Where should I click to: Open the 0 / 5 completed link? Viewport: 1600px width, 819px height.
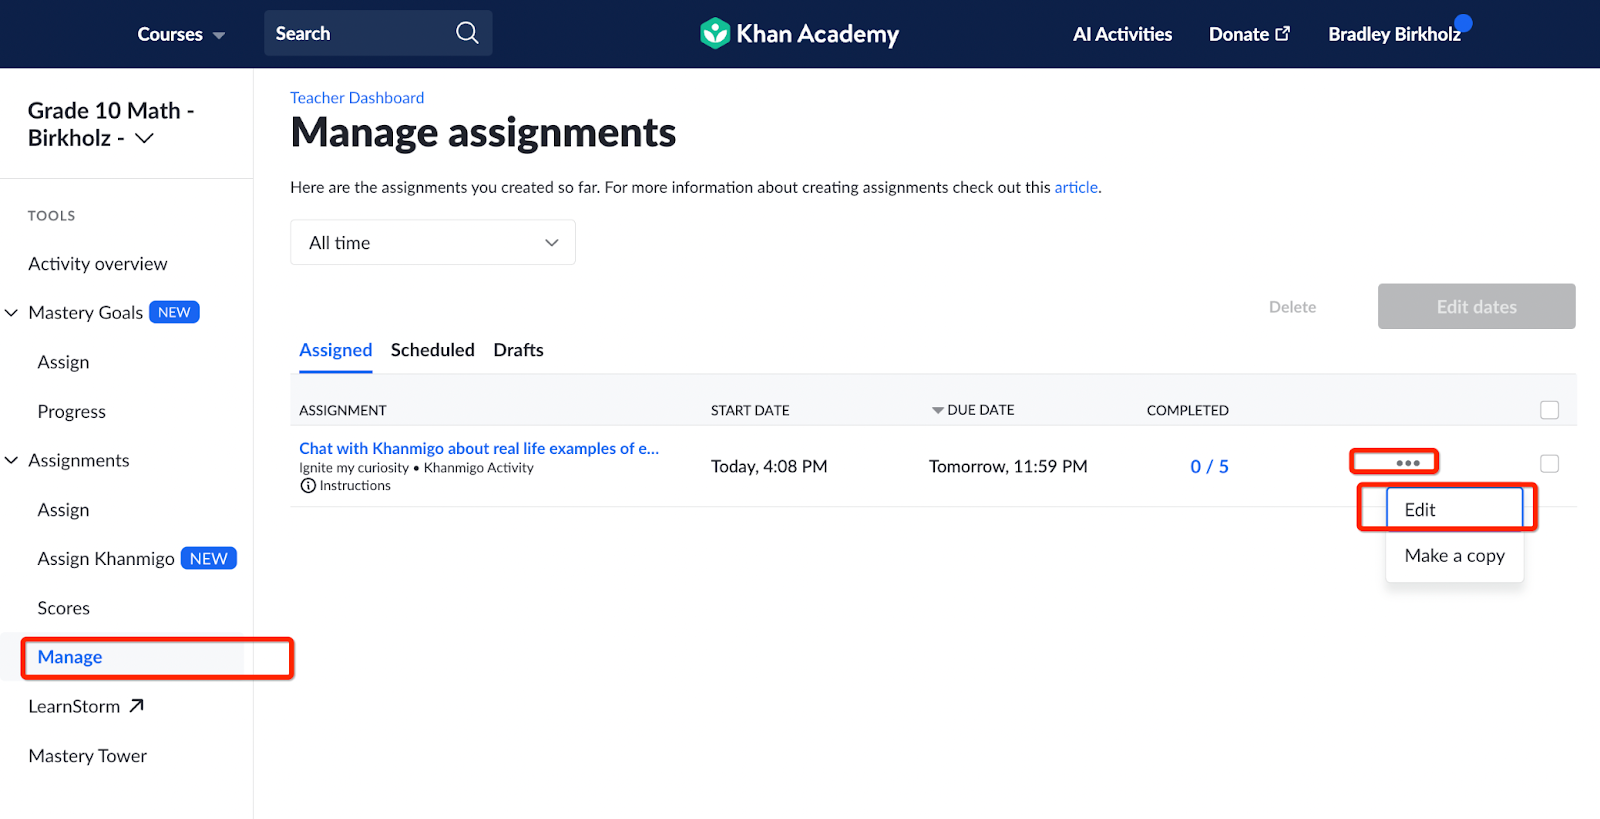coord(1209,467)
